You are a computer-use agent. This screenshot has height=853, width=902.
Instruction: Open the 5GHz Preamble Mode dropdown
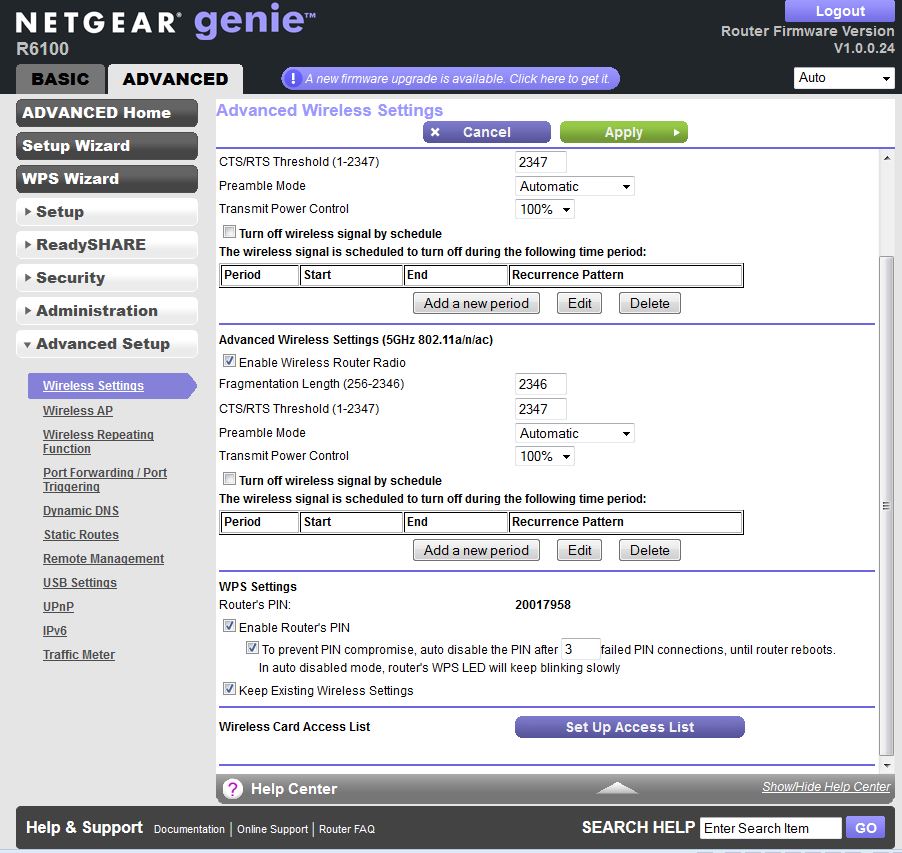tap(574, 433)
